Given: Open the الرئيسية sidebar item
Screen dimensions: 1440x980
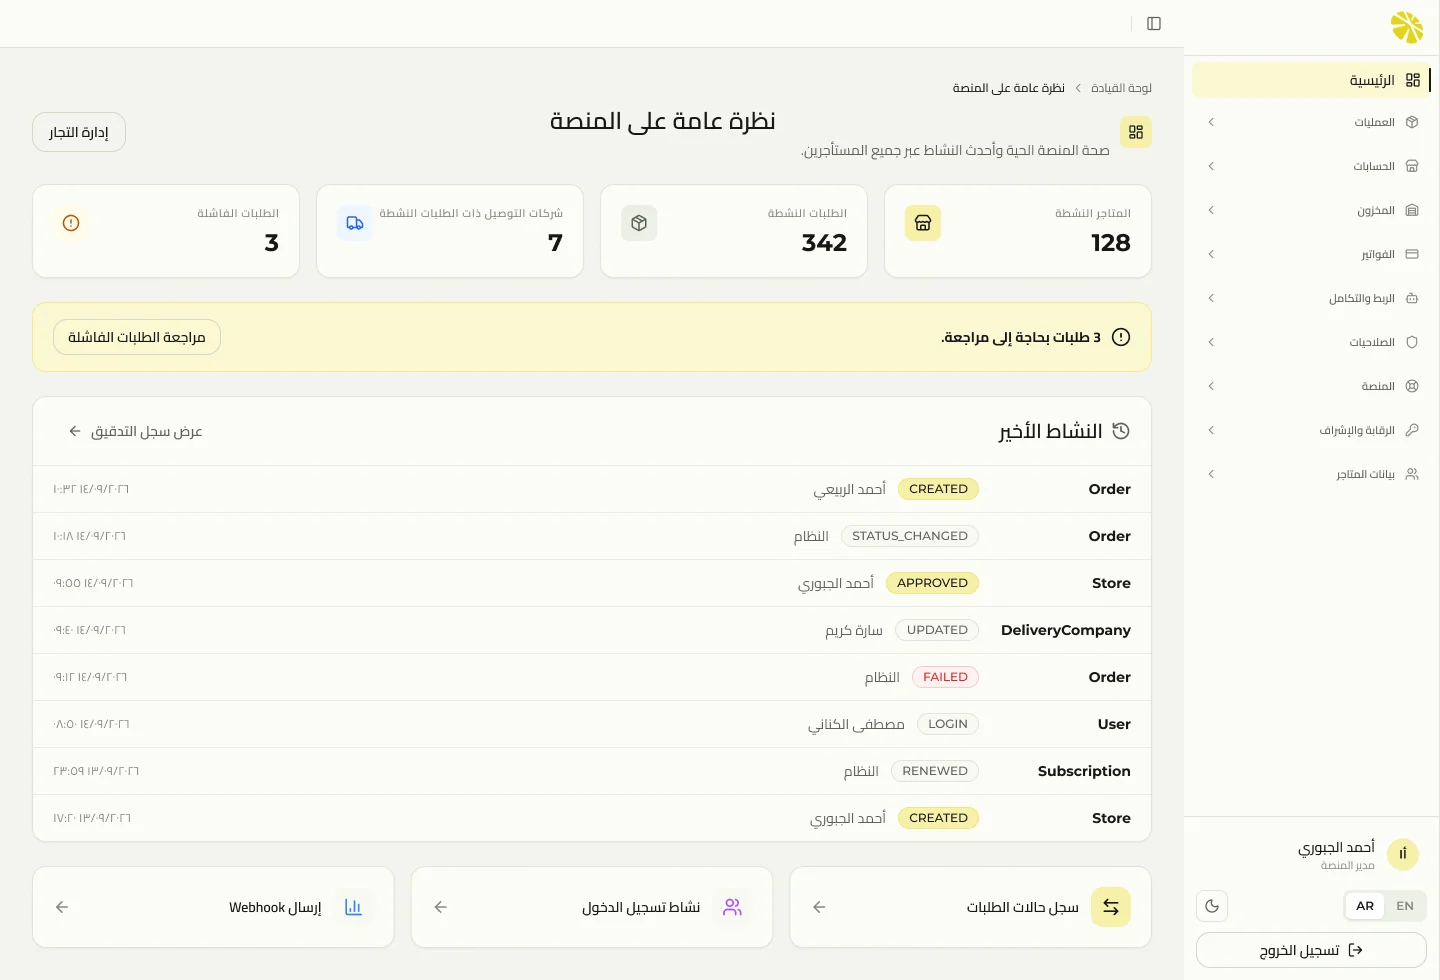Looking at the screenshot, I should pos(1311,80).
